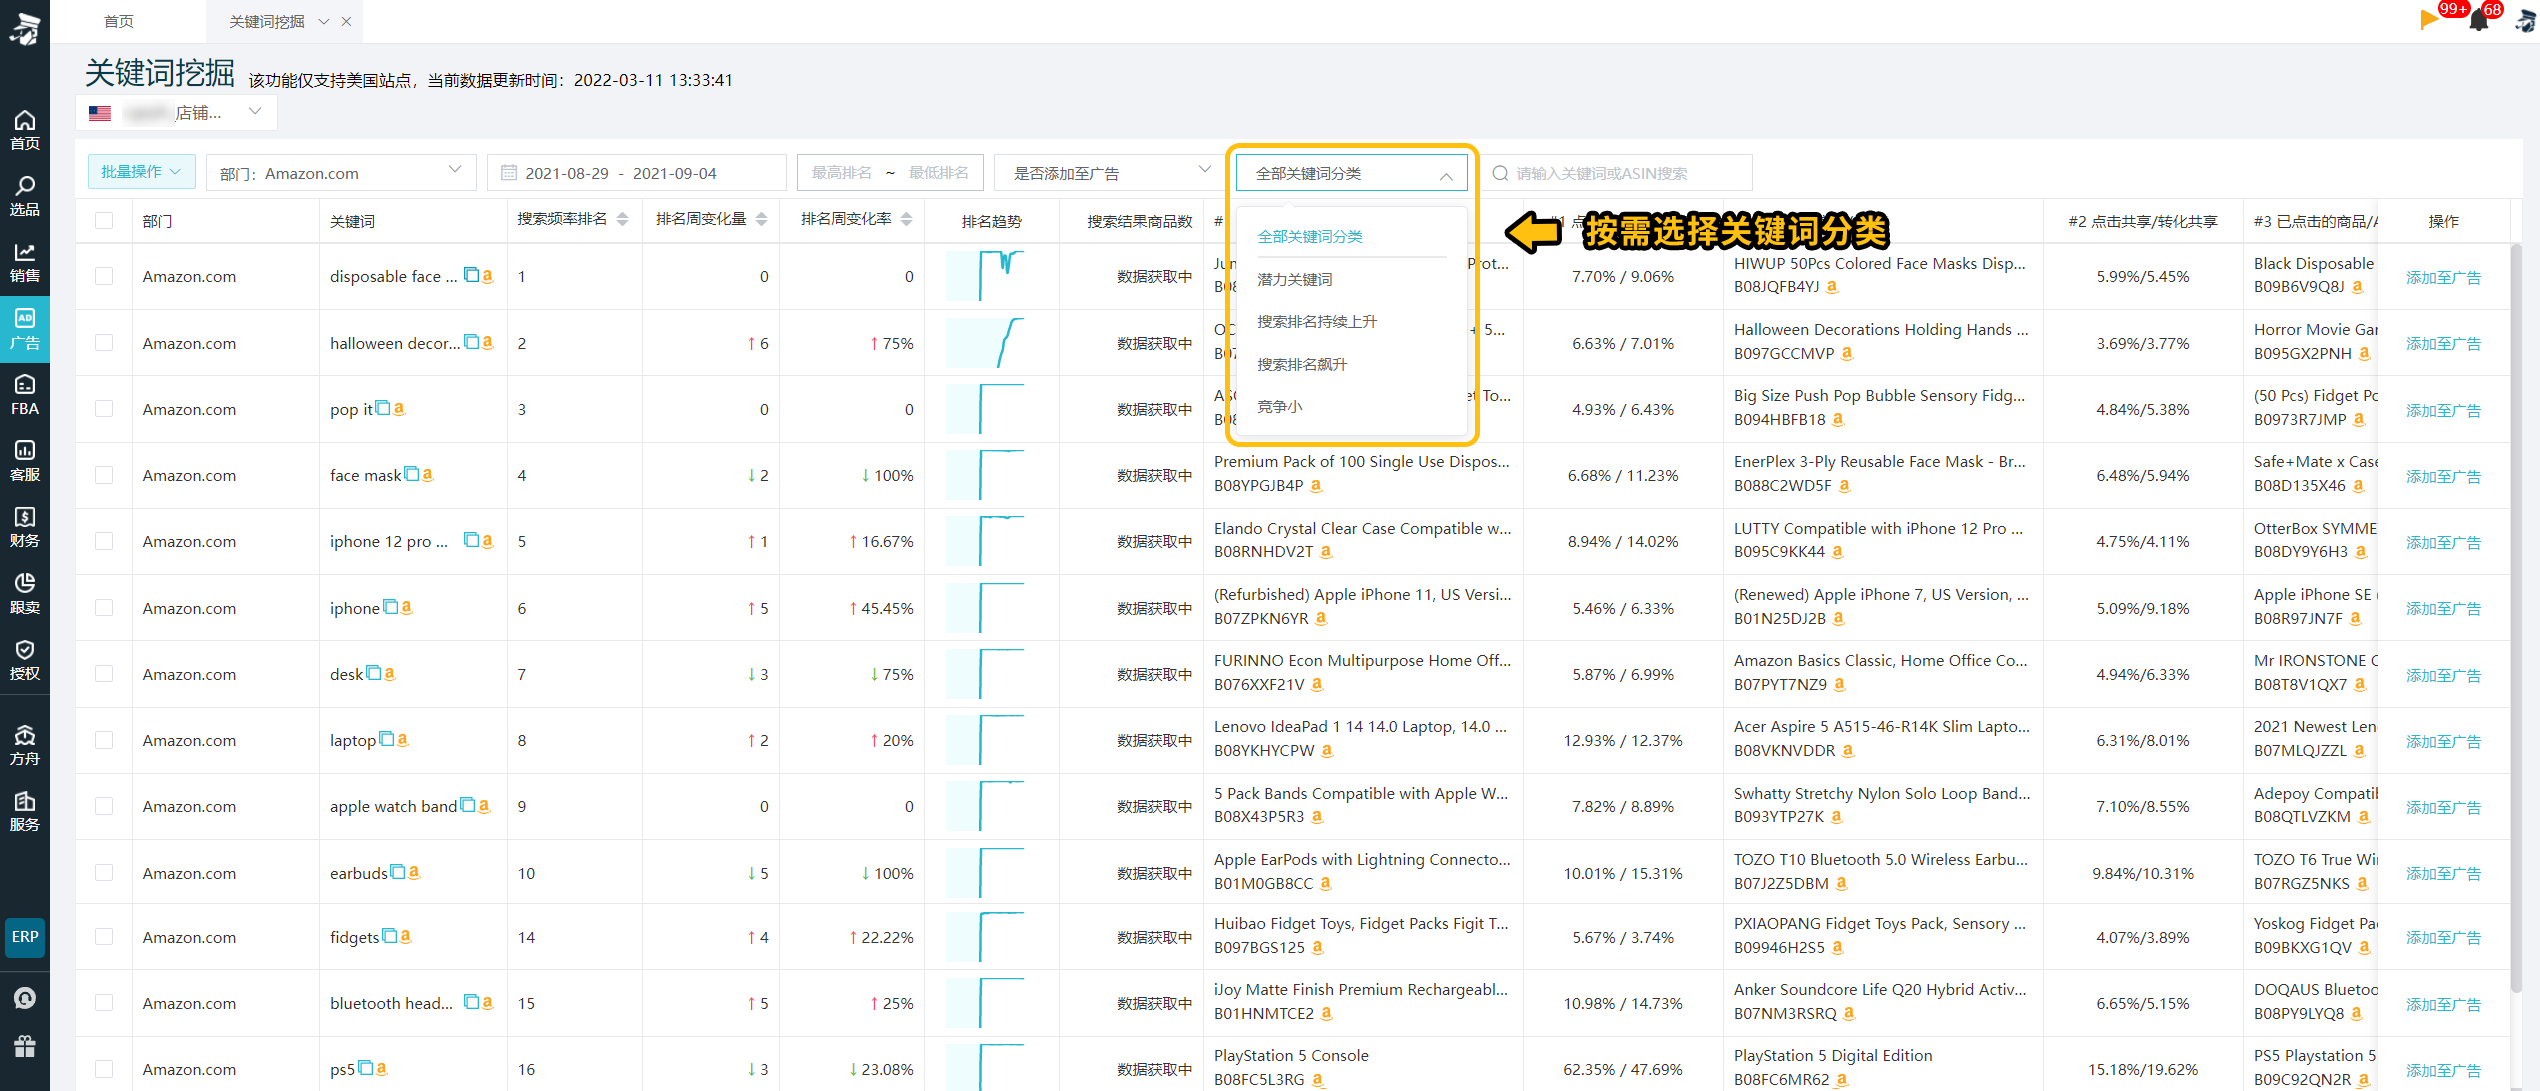Click the copy icon next to 'ps5'
The image size is (2540, 1091).
click(x=365, y=1068)
